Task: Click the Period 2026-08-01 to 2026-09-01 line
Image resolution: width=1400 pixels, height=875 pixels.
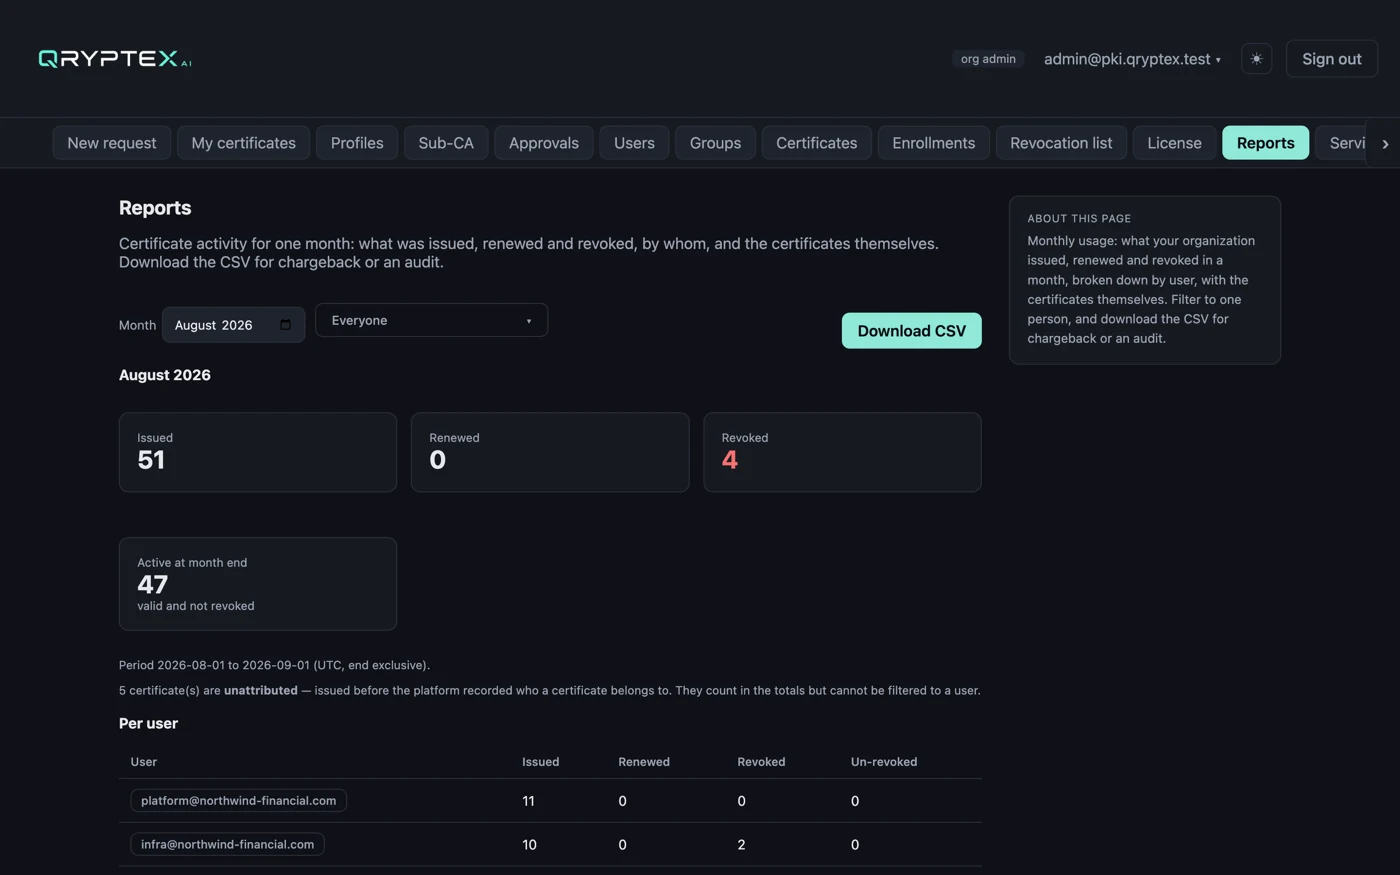Action: [274, 665]
